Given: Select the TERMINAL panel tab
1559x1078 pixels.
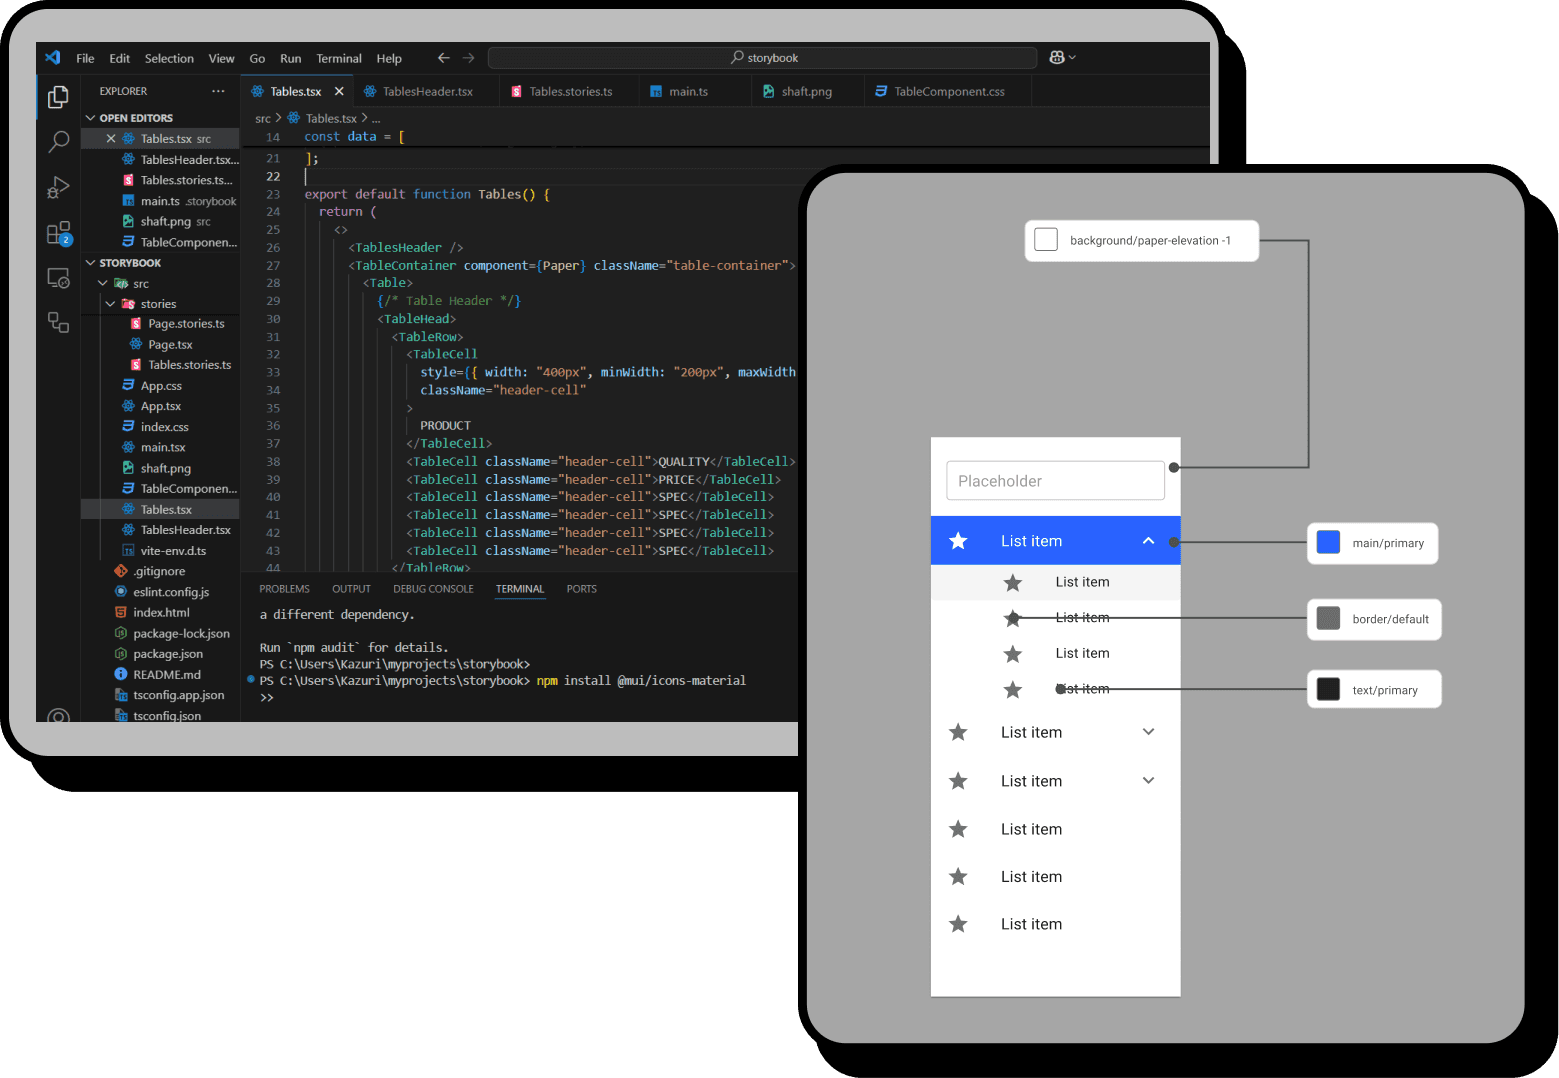Looking at the screenshot, I should [520, 589].
